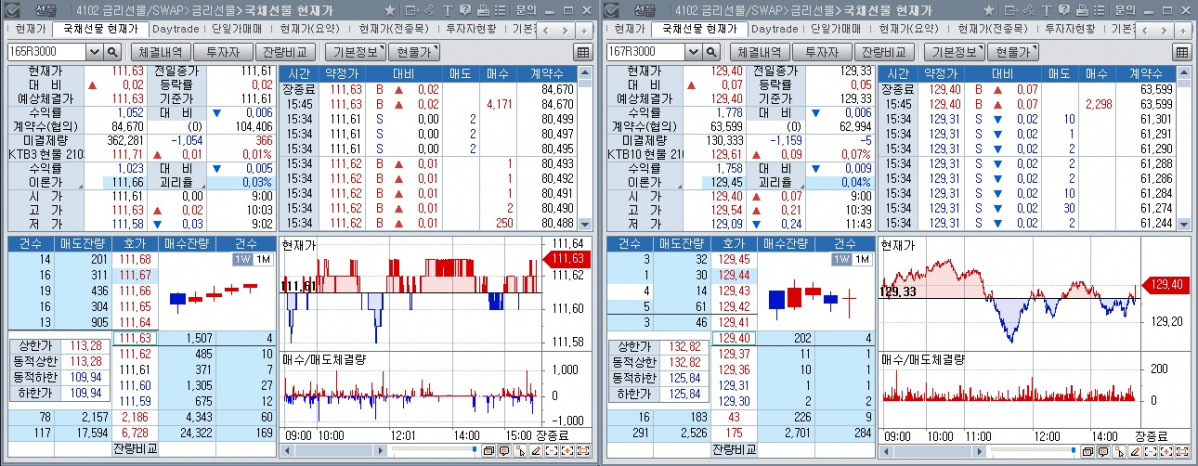Open list icon in left window title bar
This screenshot has height=466, width=1198.
[x=499, y=11]
